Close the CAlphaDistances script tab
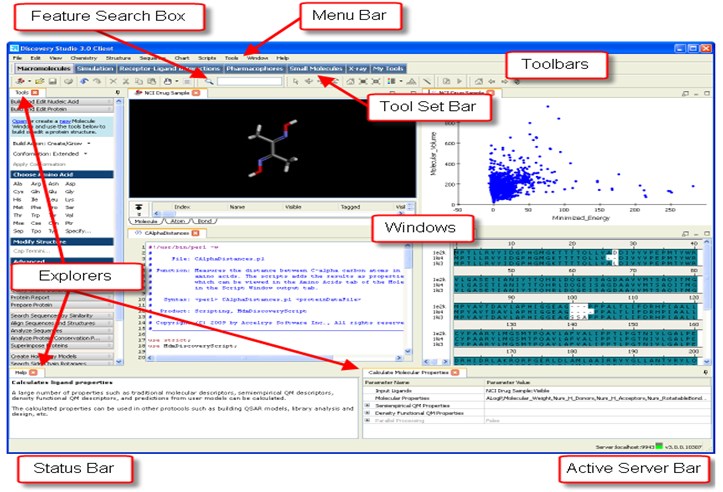 (x=196, y=233)
